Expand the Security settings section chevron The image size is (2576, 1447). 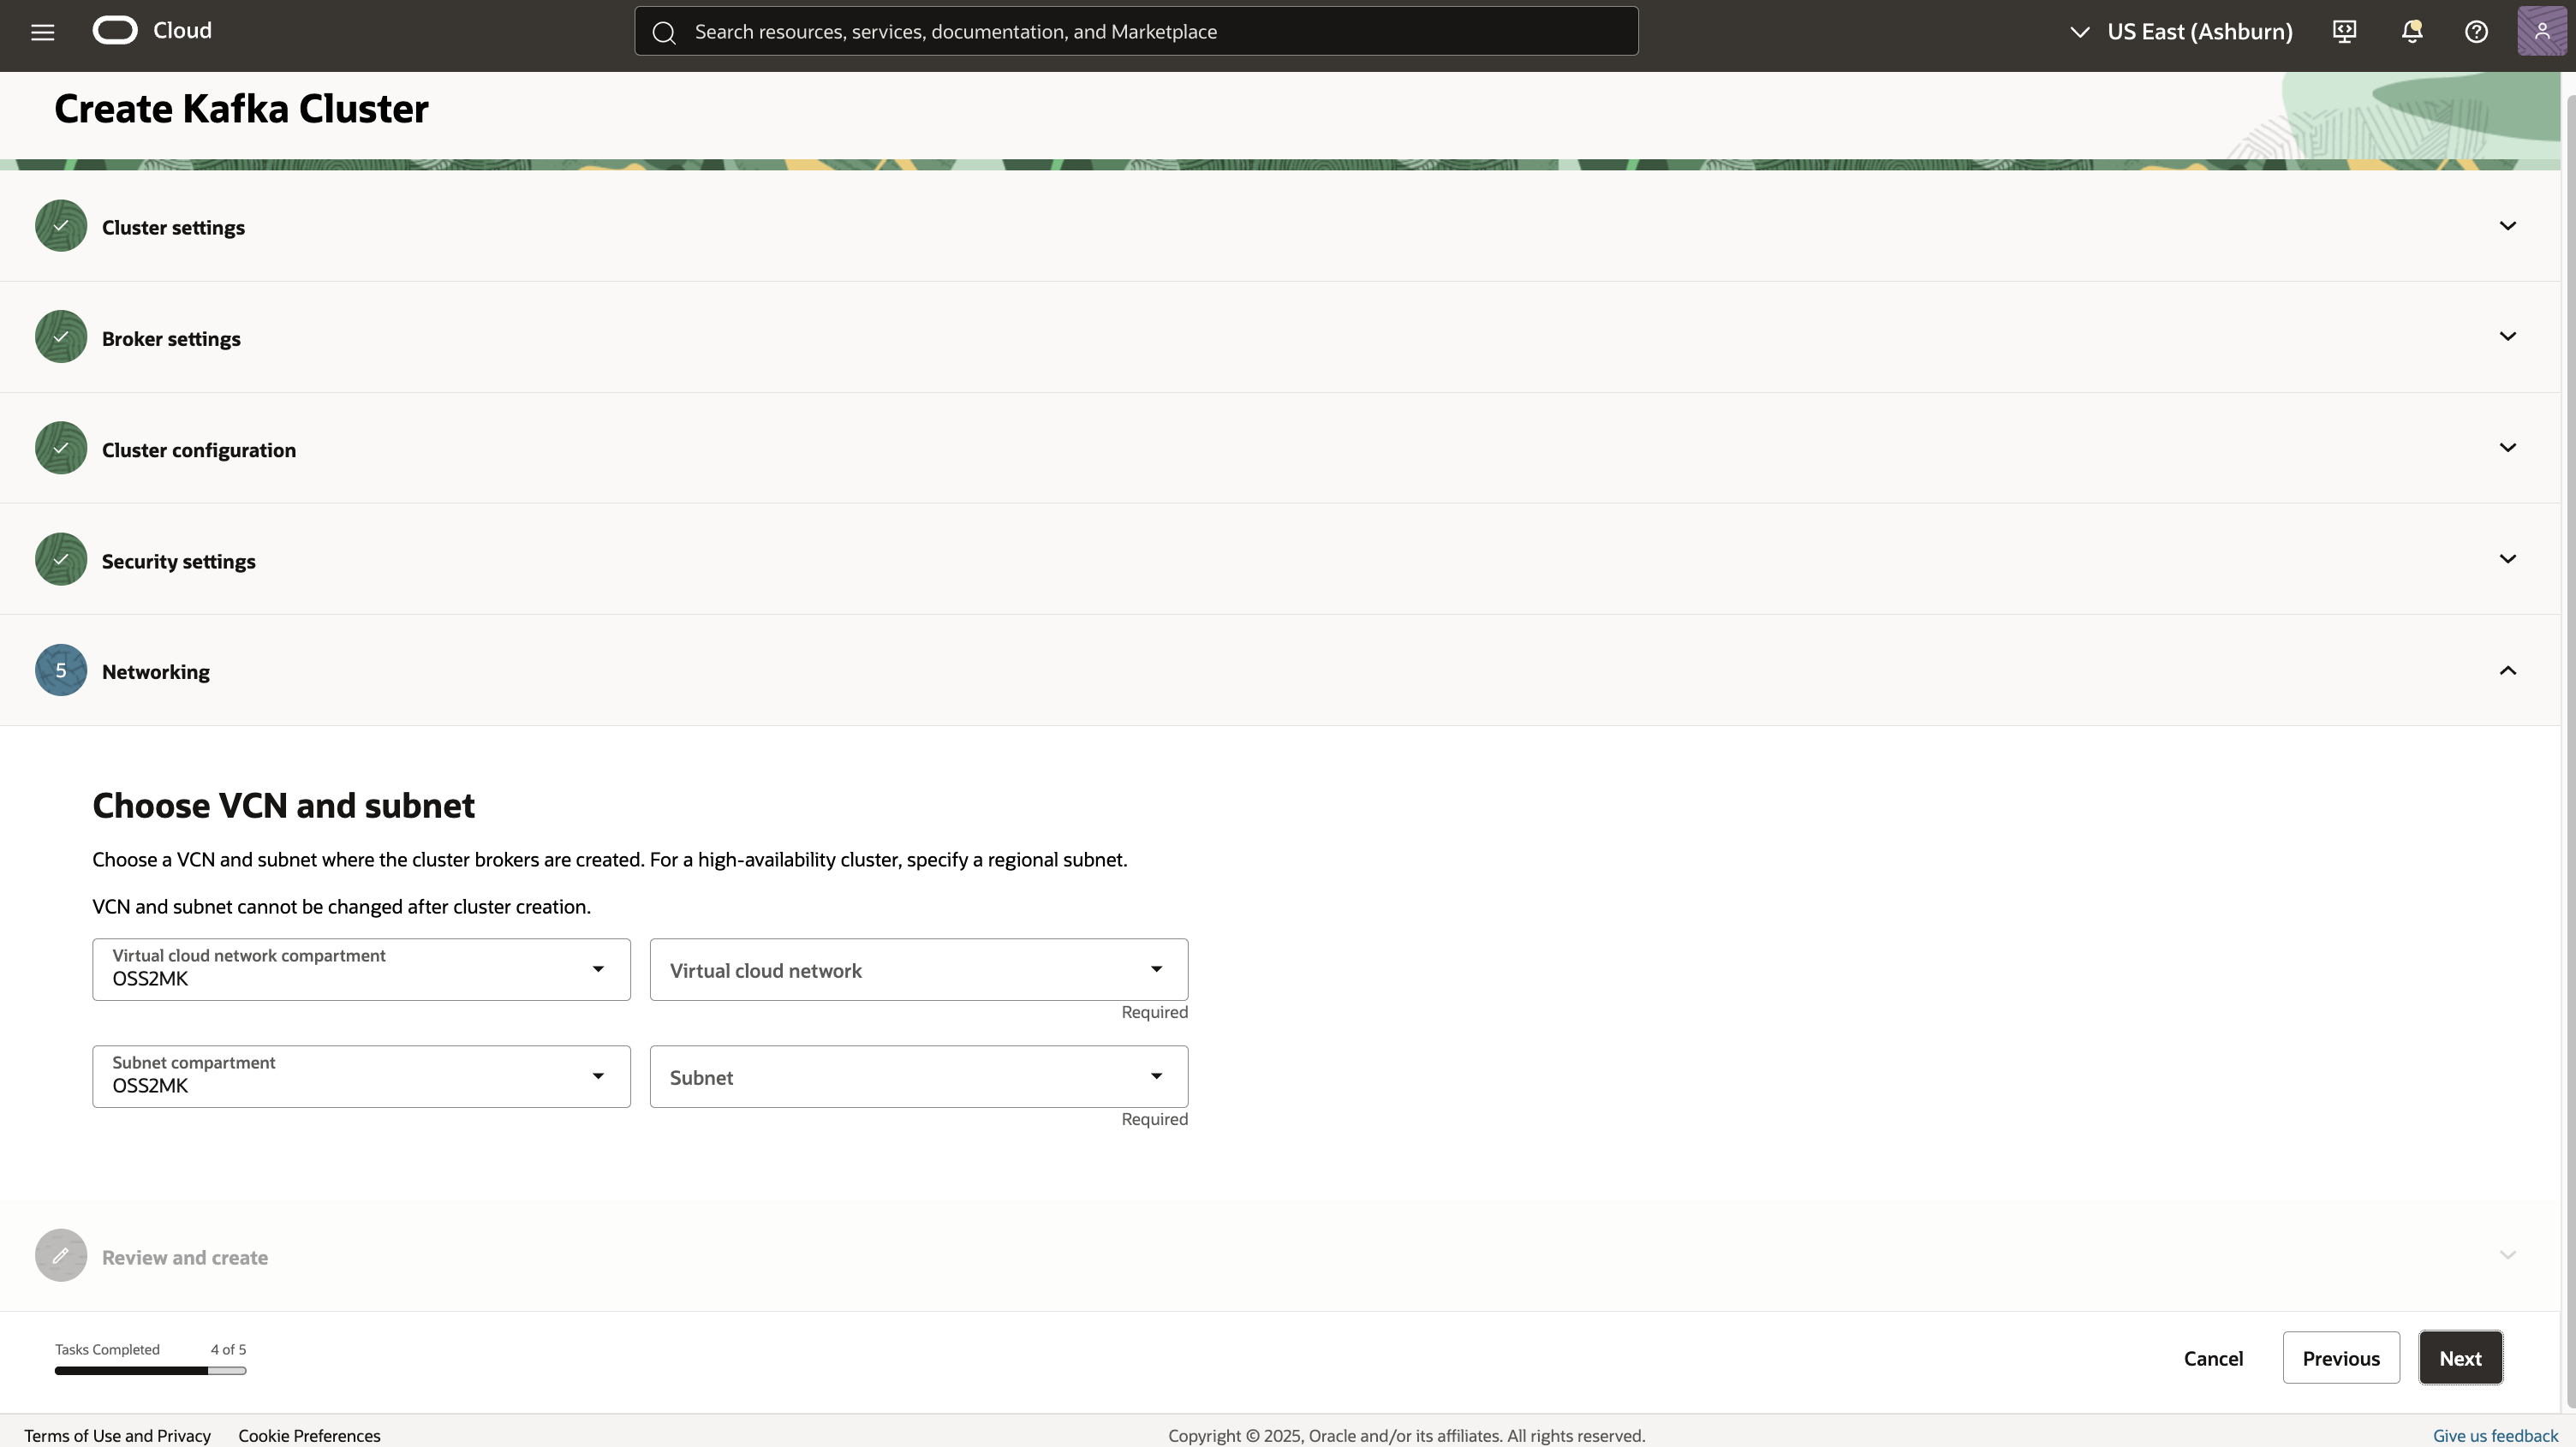click(x=2507, y=559)
